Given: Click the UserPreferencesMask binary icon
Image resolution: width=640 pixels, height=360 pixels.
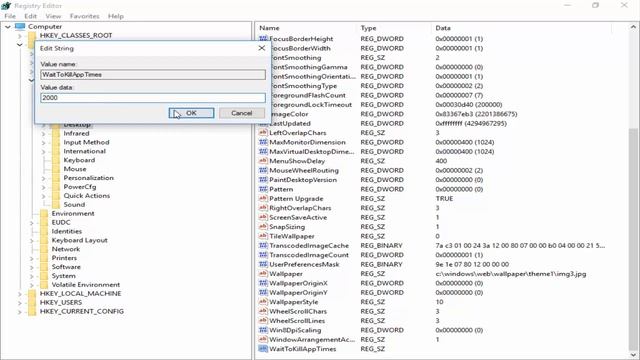Looking at the screenshot, I should pyautogui.click(x=263, y=264).
